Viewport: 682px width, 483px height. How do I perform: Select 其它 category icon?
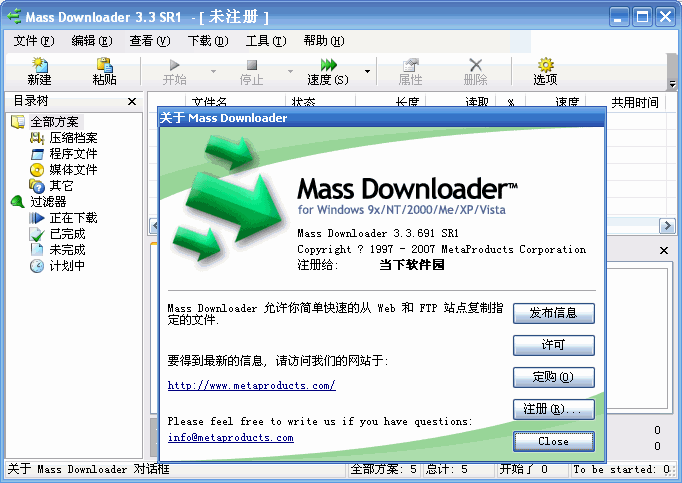point(37,186)
